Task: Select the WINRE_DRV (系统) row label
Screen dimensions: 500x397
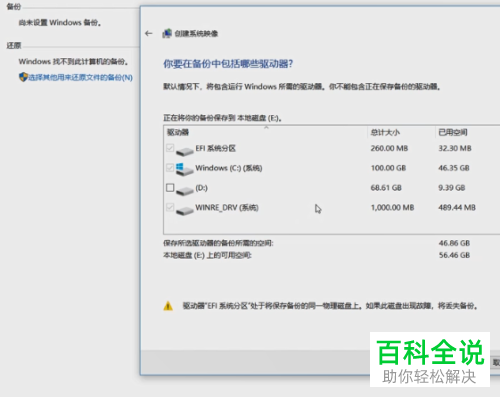Action: (227, 208)
